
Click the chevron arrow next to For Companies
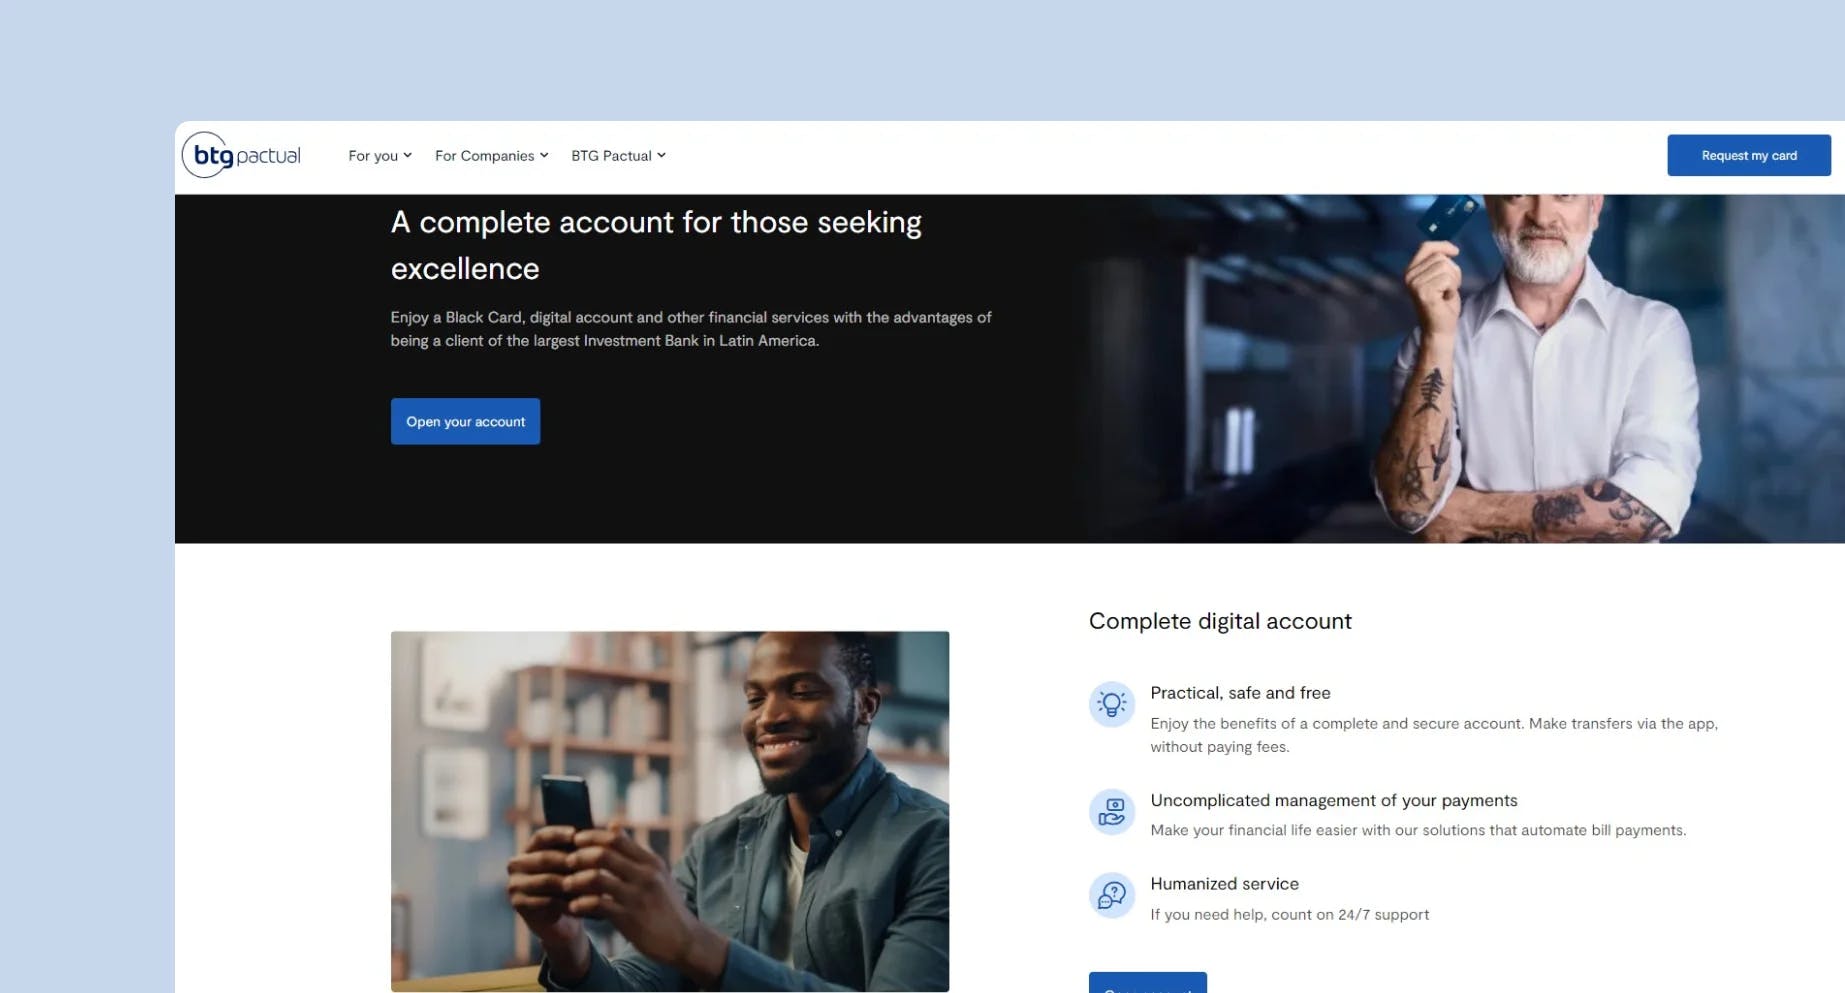click(x=544, y=155)
